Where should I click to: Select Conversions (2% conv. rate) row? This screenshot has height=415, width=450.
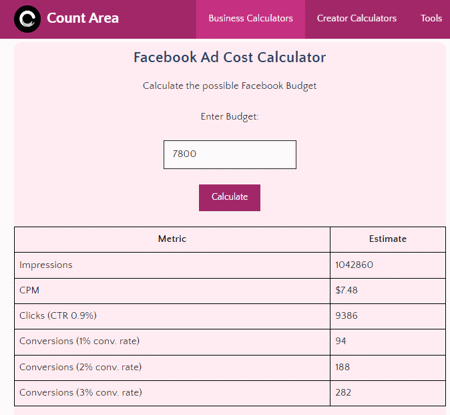pos(230,367)
